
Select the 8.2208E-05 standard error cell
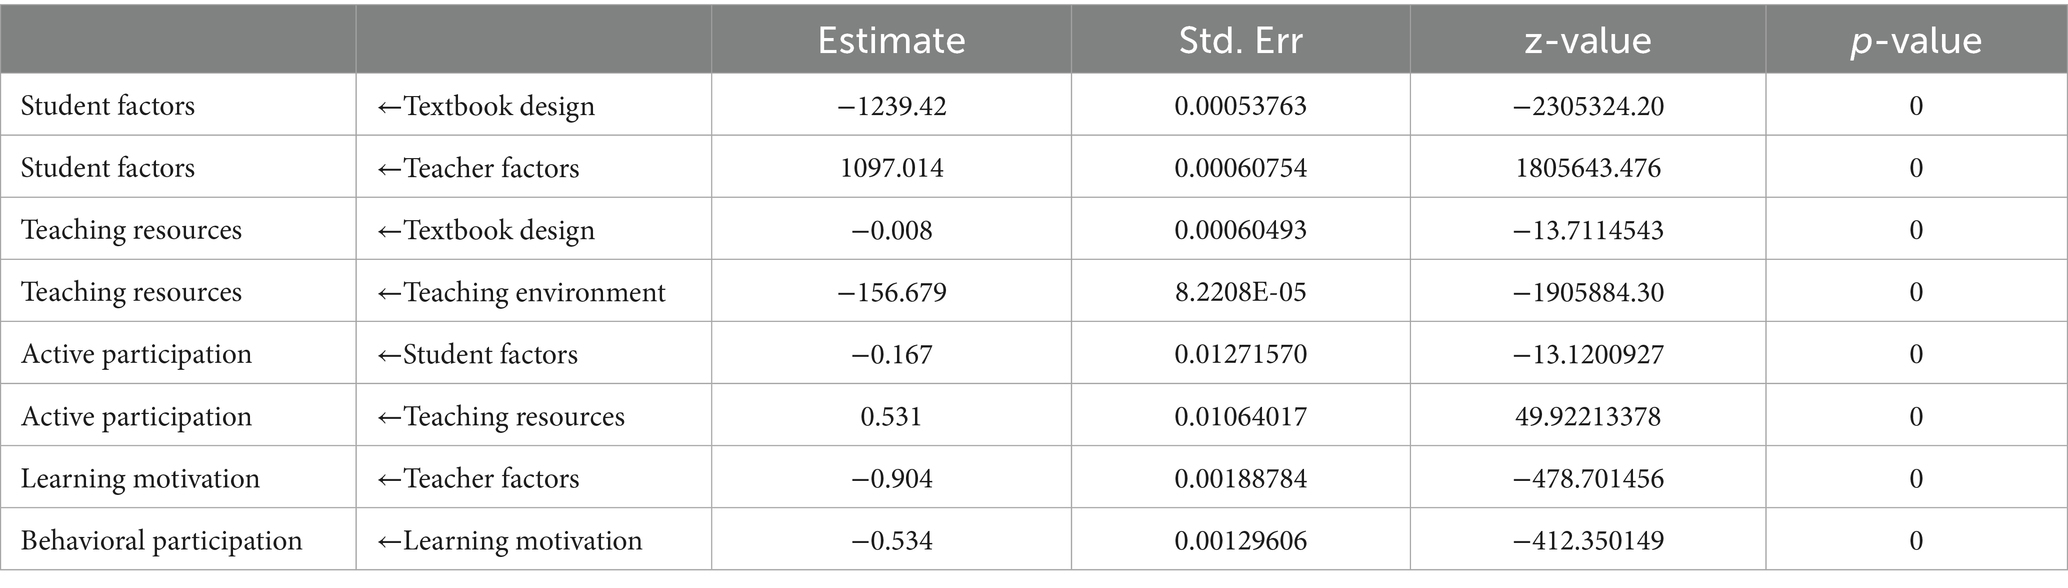pos(1240,292)
